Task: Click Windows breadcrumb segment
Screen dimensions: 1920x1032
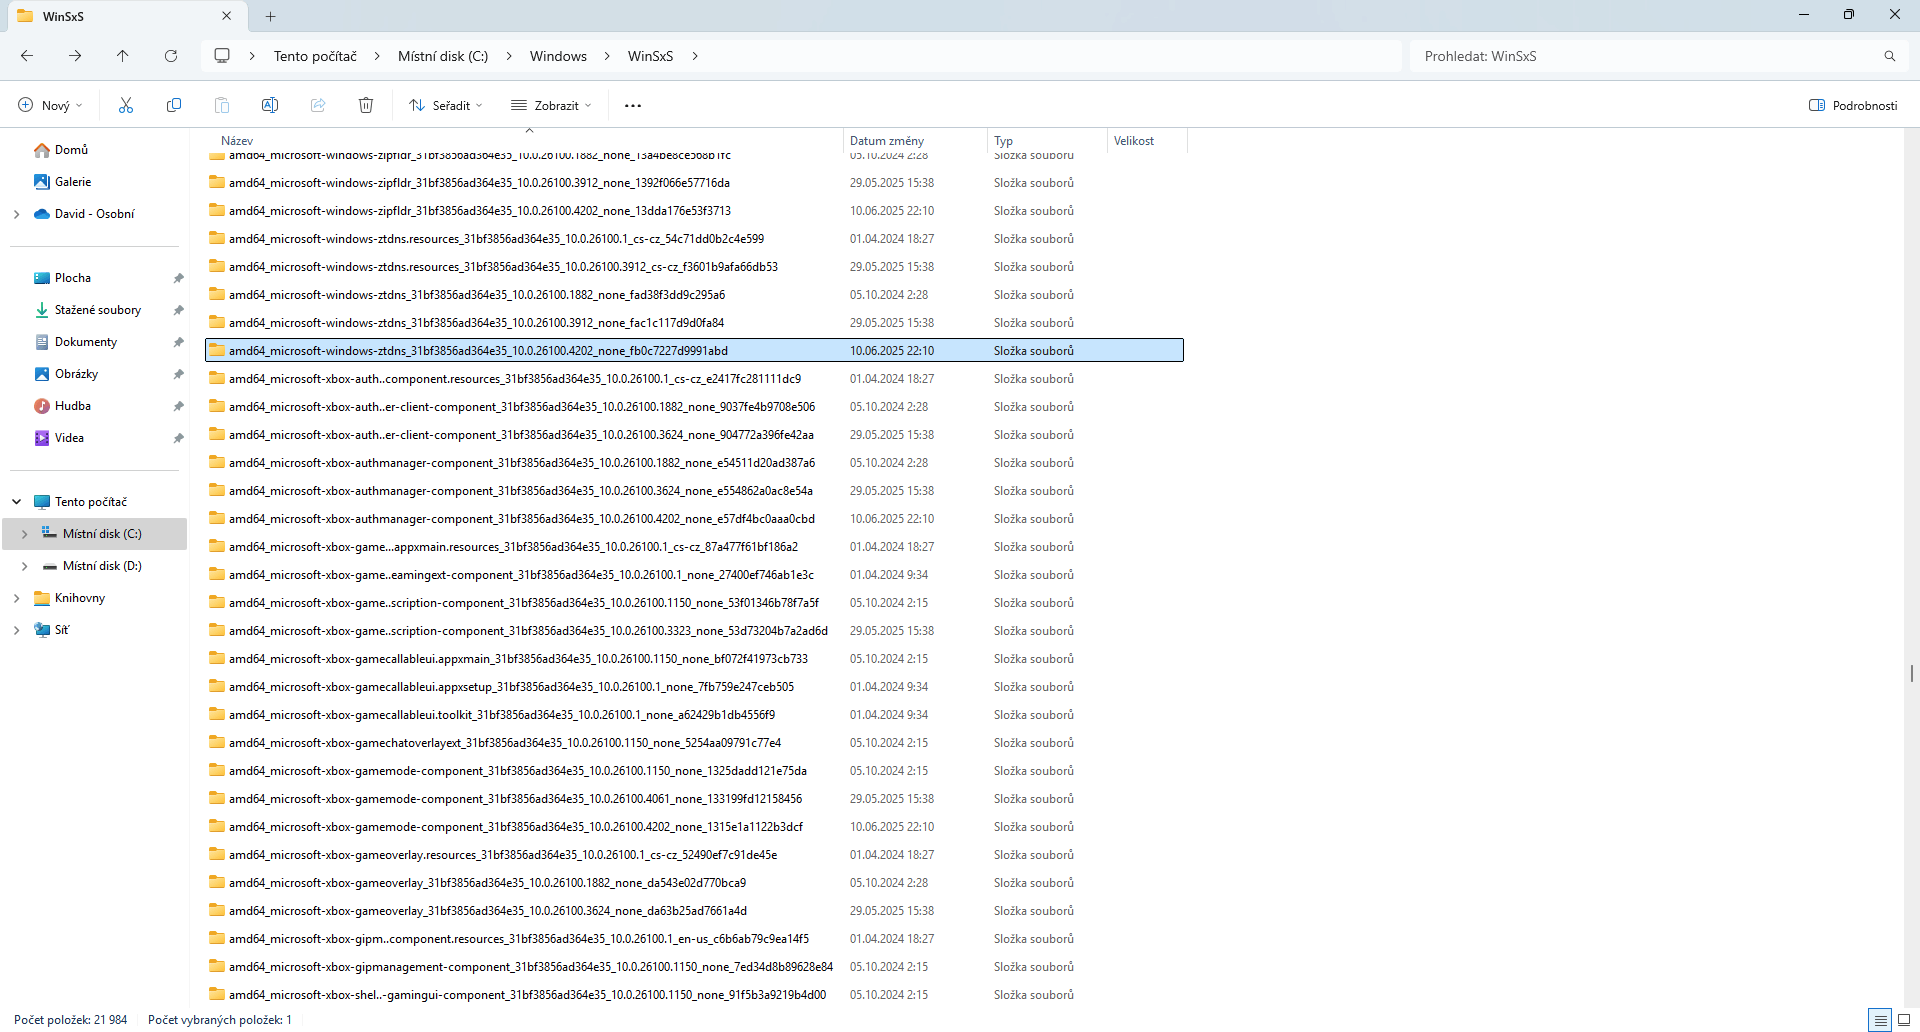Action: tap(558, 56)
